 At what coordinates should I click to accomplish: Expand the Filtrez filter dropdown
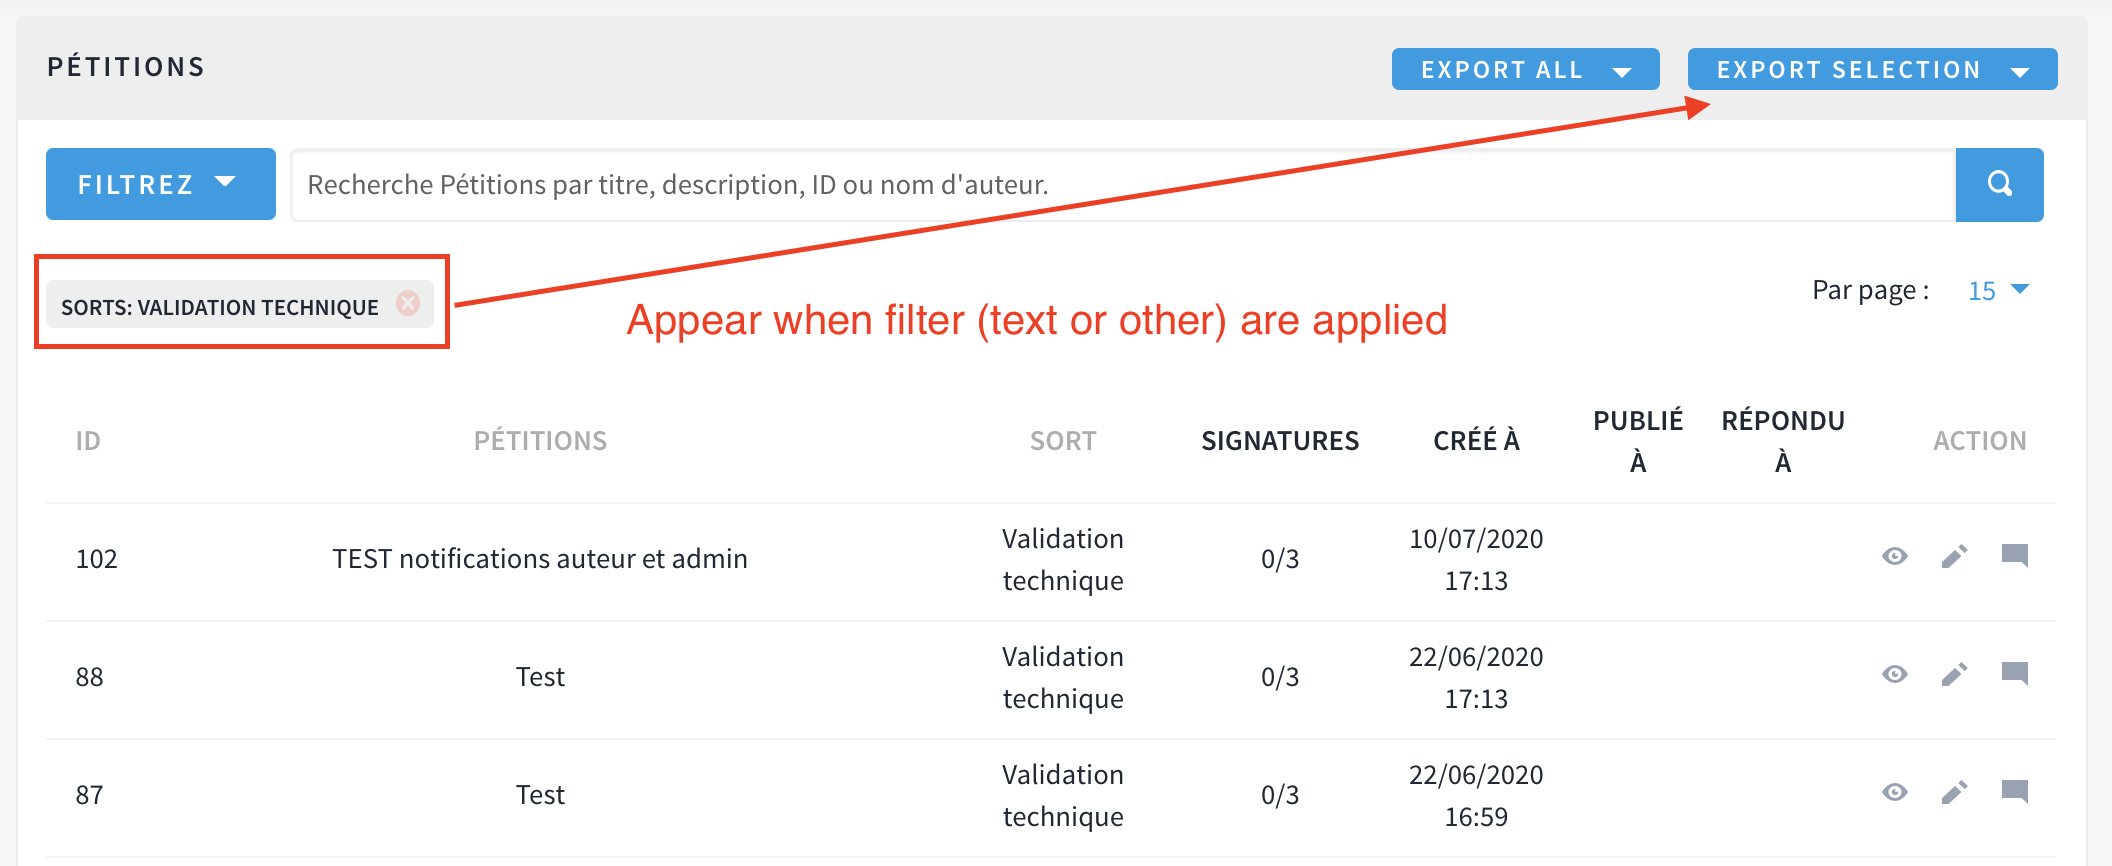click(160, 184)
